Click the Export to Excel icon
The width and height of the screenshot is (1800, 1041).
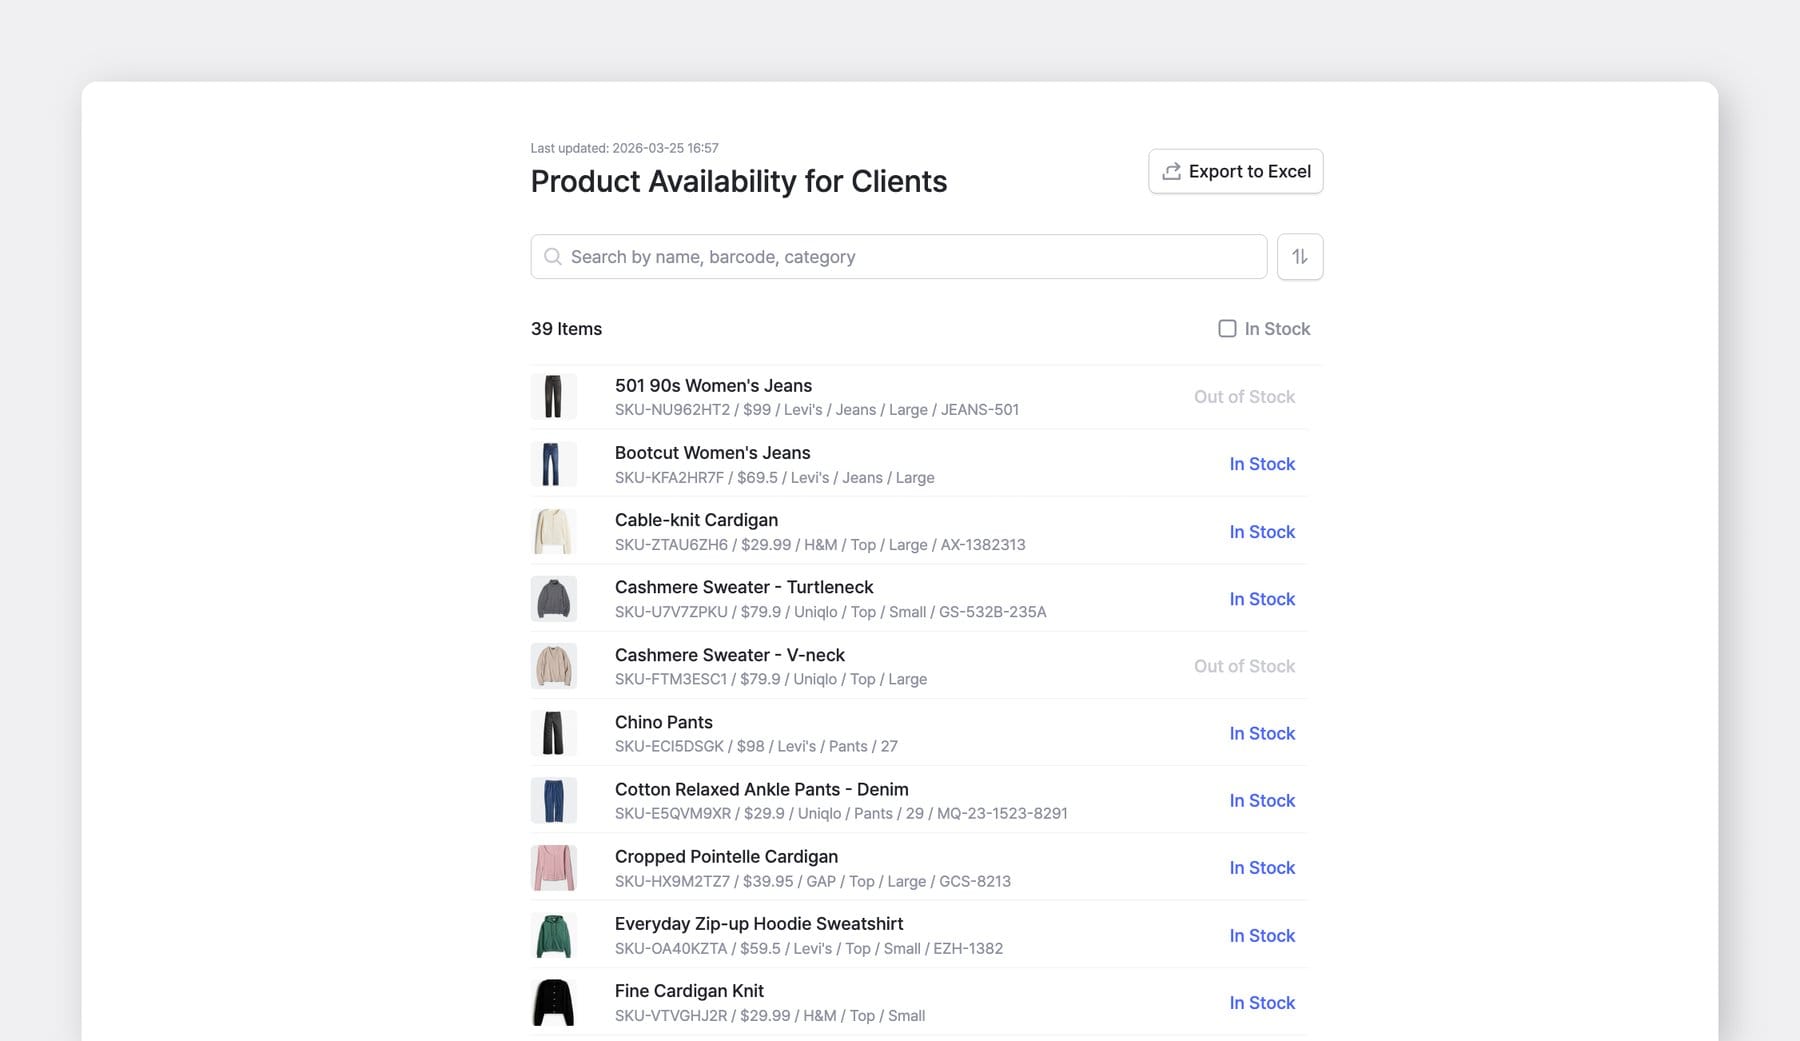click(1170, 171)
